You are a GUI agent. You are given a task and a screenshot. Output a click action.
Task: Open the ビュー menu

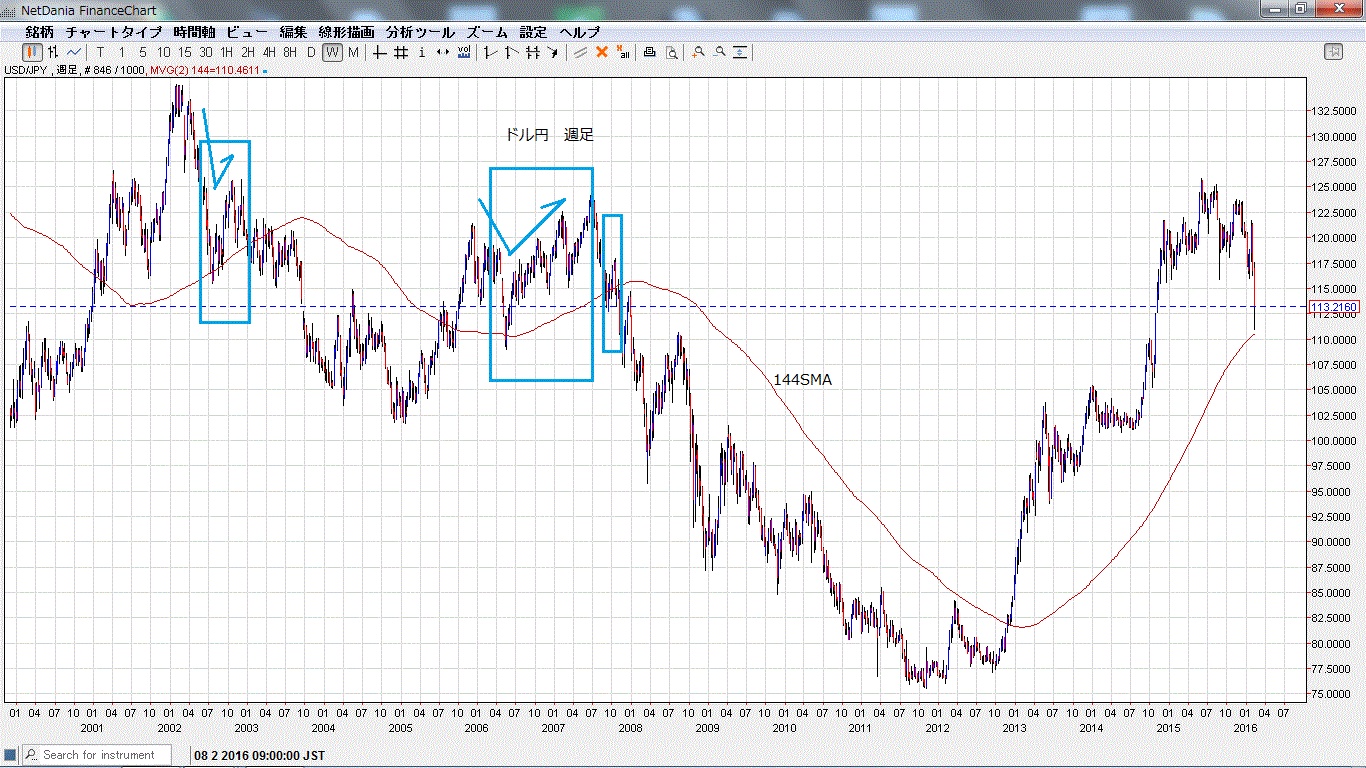(247, 32)
